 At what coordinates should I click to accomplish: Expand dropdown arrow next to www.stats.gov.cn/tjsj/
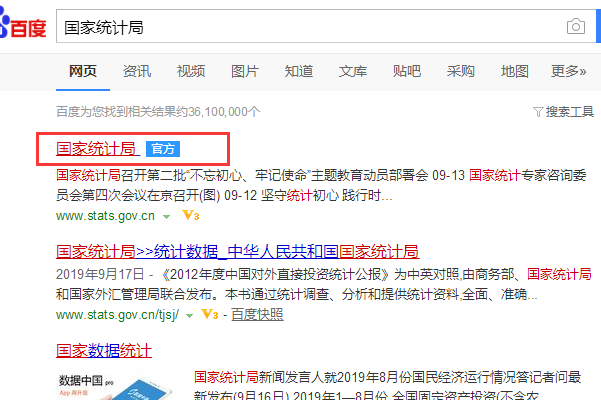[189, 316]
